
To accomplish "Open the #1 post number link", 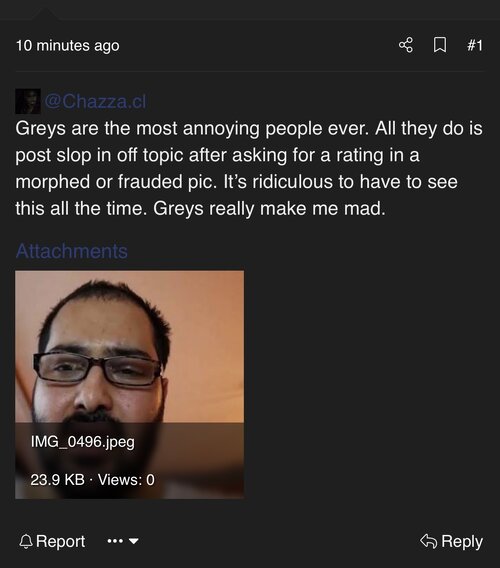I will [x=475, y=45].
